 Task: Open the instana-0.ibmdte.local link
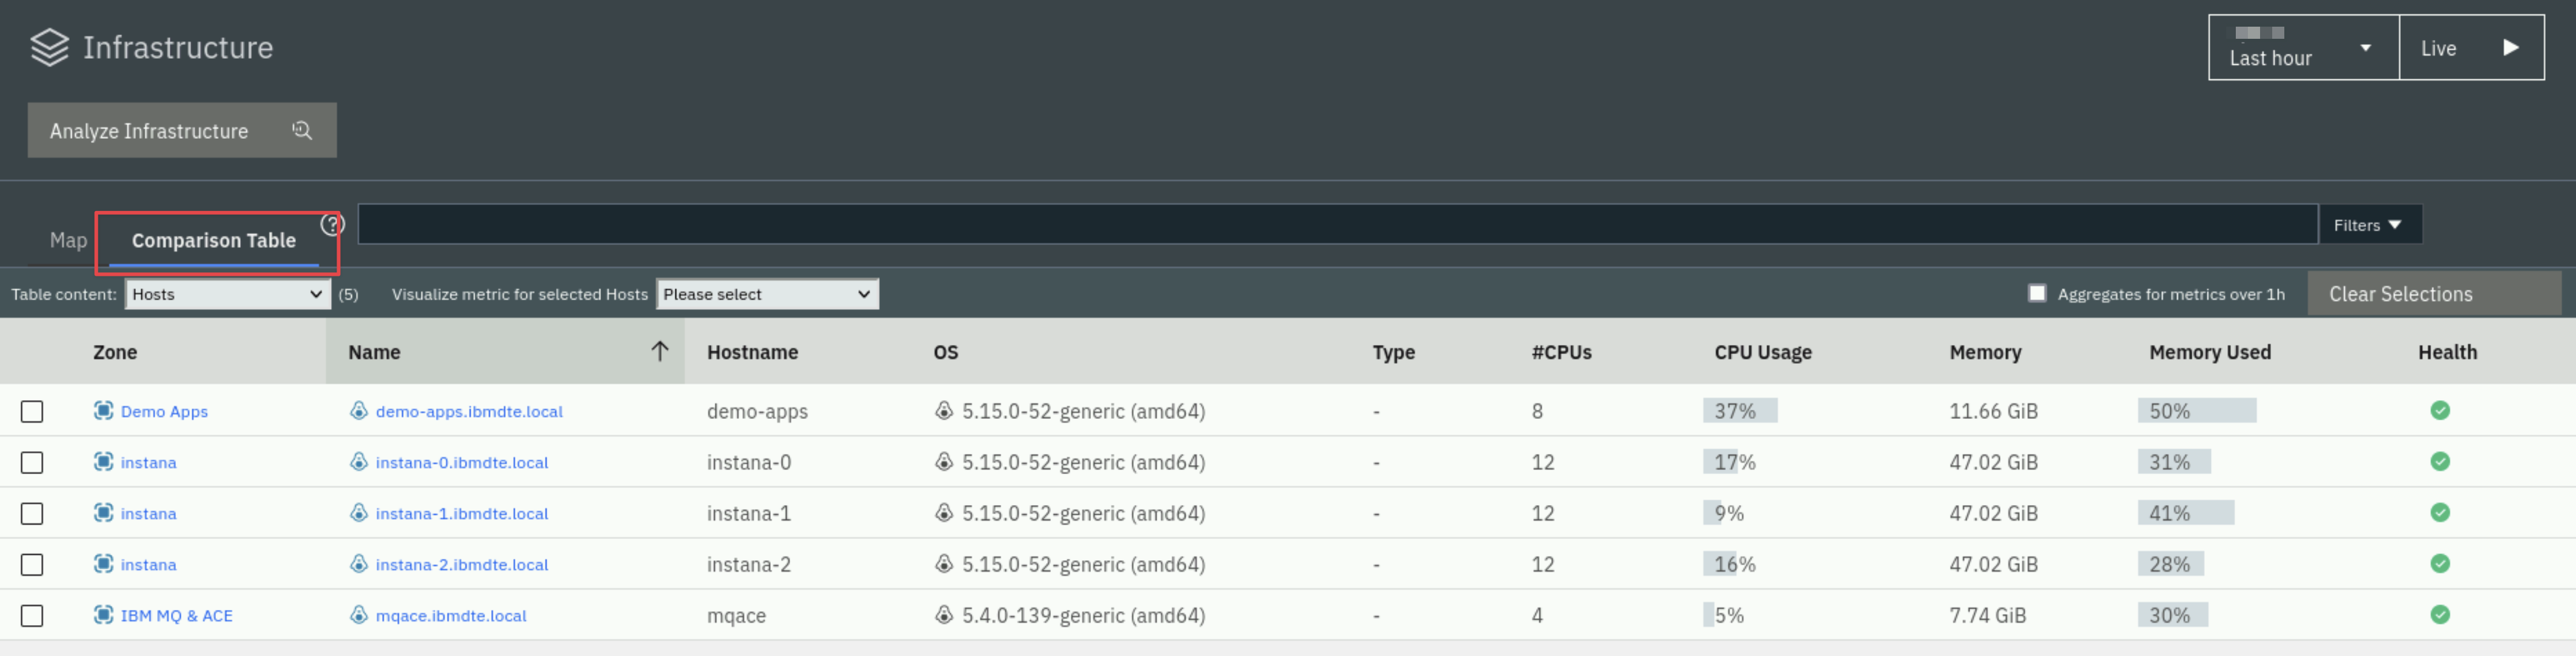(x=462, y=462)
